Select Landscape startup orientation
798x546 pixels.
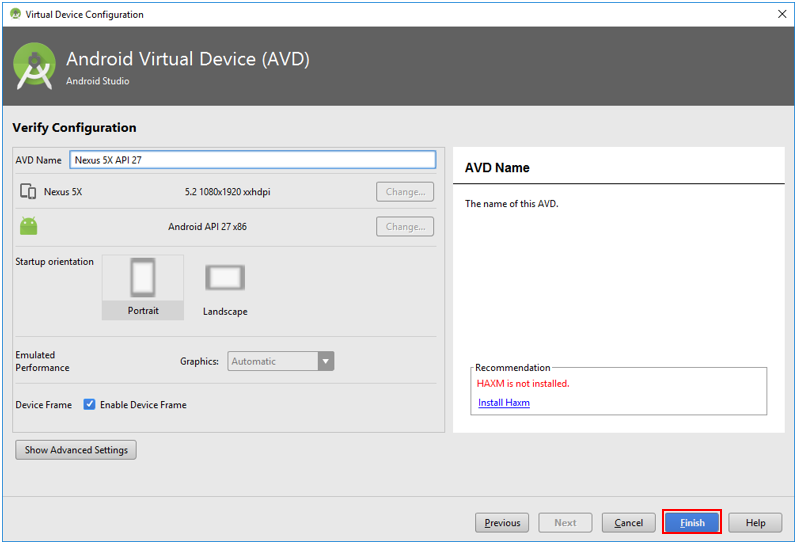point(225,290)
